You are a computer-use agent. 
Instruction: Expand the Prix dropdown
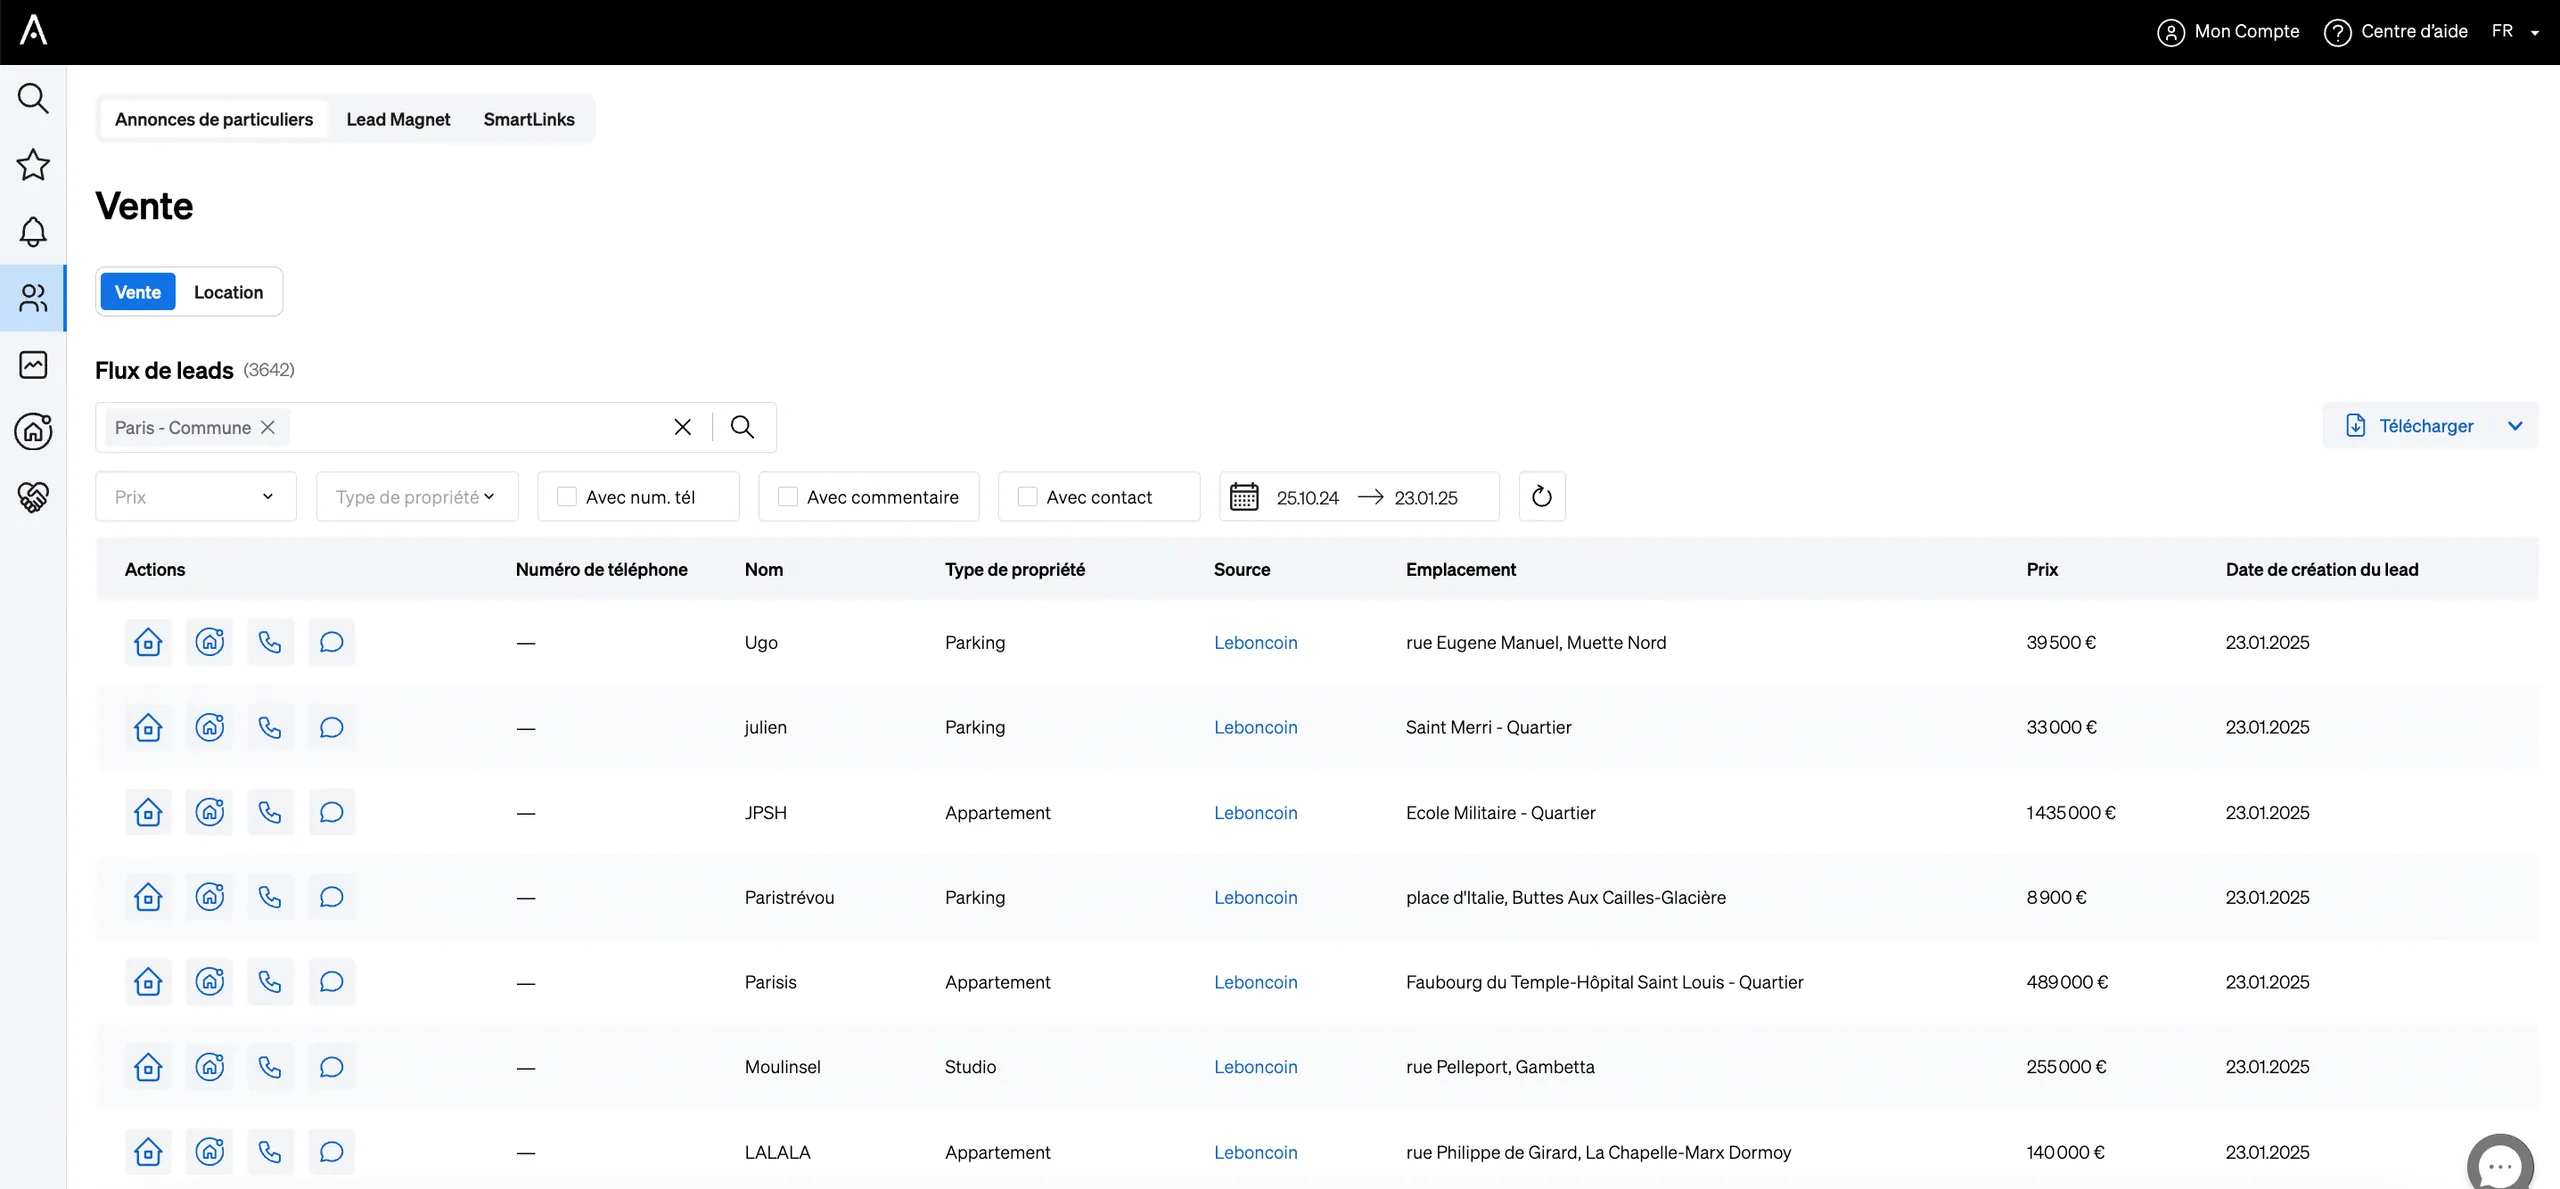click(196, 496)
